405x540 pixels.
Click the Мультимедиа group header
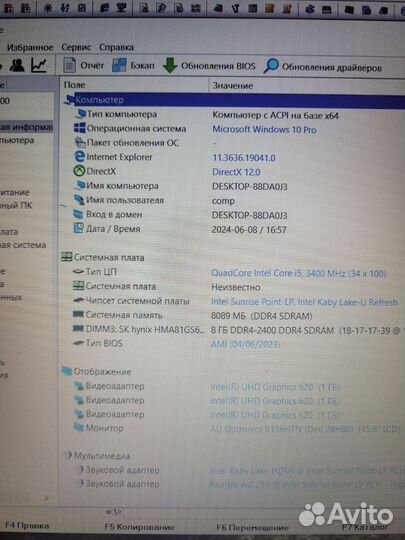pos(97,456)
